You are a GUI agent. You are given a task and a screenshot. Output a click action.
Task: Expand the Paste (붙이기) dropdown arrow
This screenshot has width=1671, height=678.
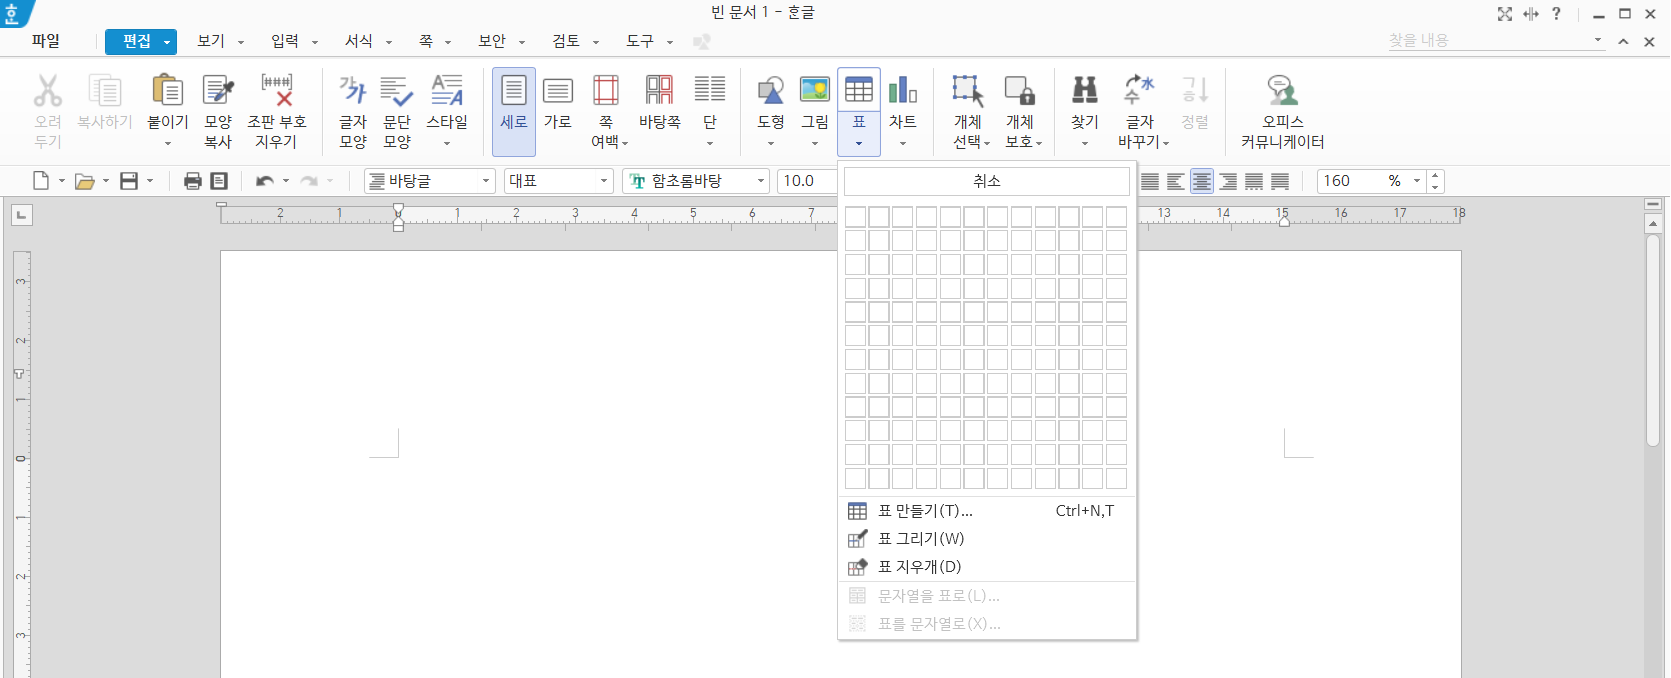[168, 143]
